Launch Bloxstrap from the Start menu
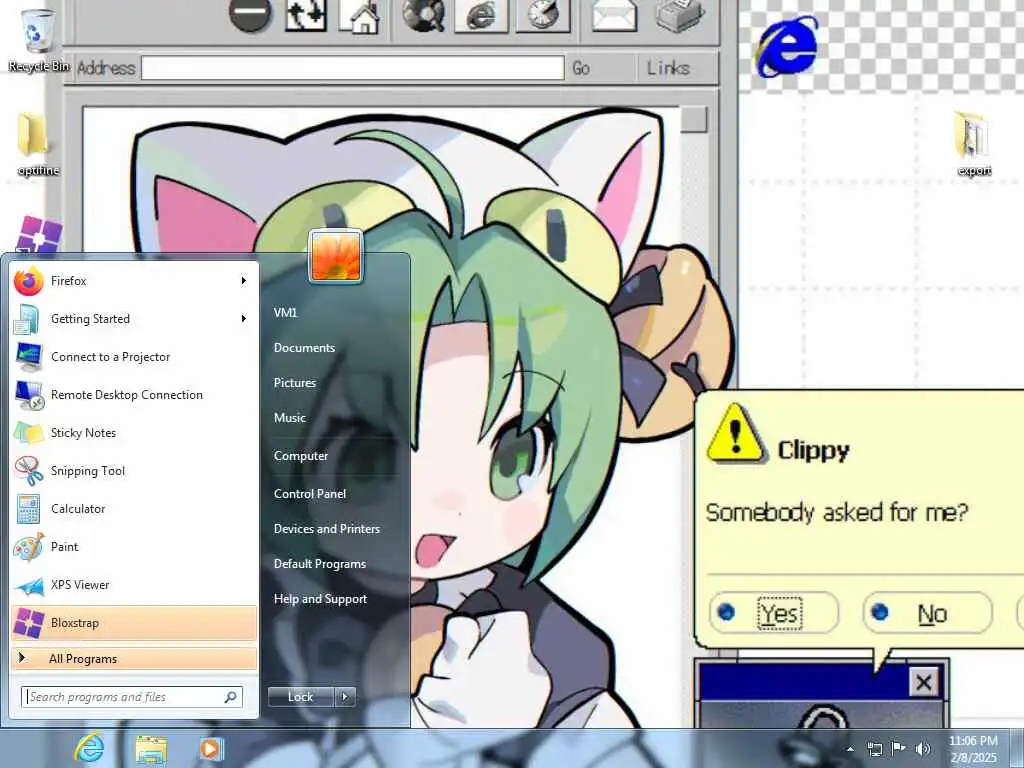Viewport: 1024px width, 768px height. 134,622
